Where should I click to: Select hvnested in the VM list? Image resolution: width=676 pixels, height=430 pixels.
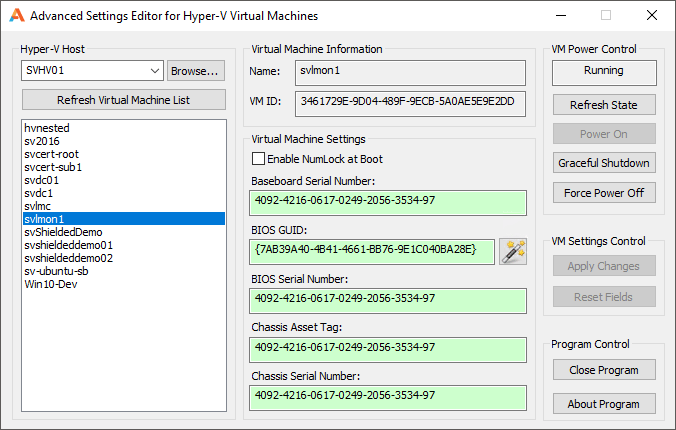124,128
